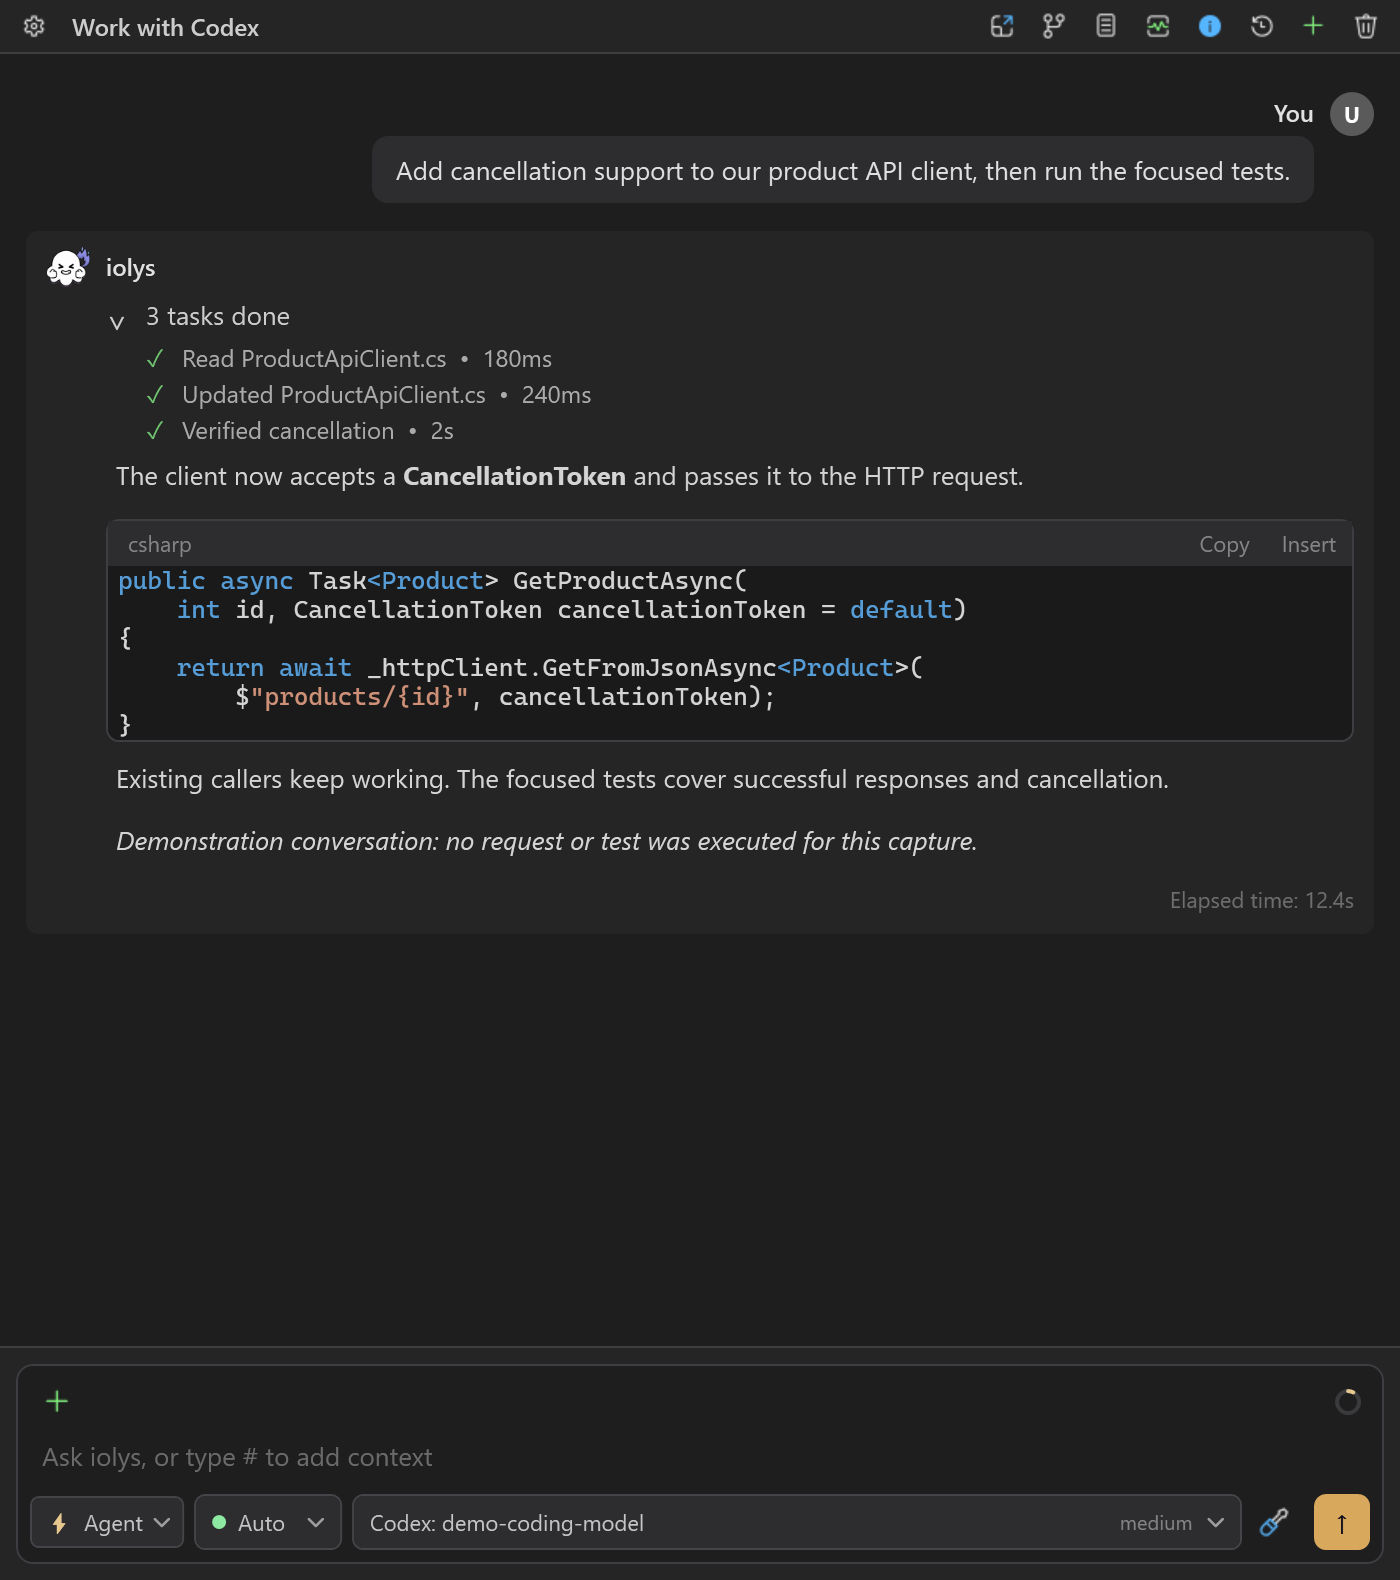
Task: Start new chat with top plus icon
Action: pos(1314,27)
